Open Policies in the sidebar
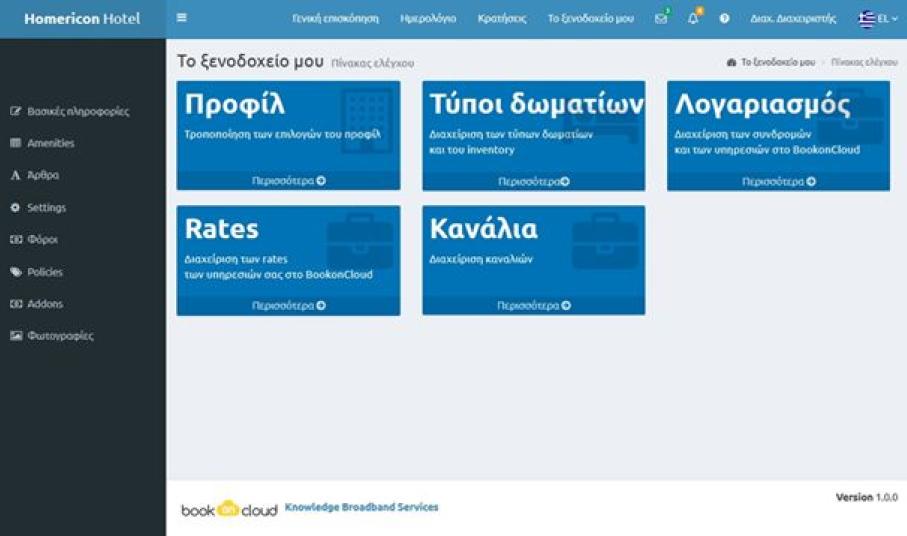Screen dimensions: 907x536 [x=44, y=272]
